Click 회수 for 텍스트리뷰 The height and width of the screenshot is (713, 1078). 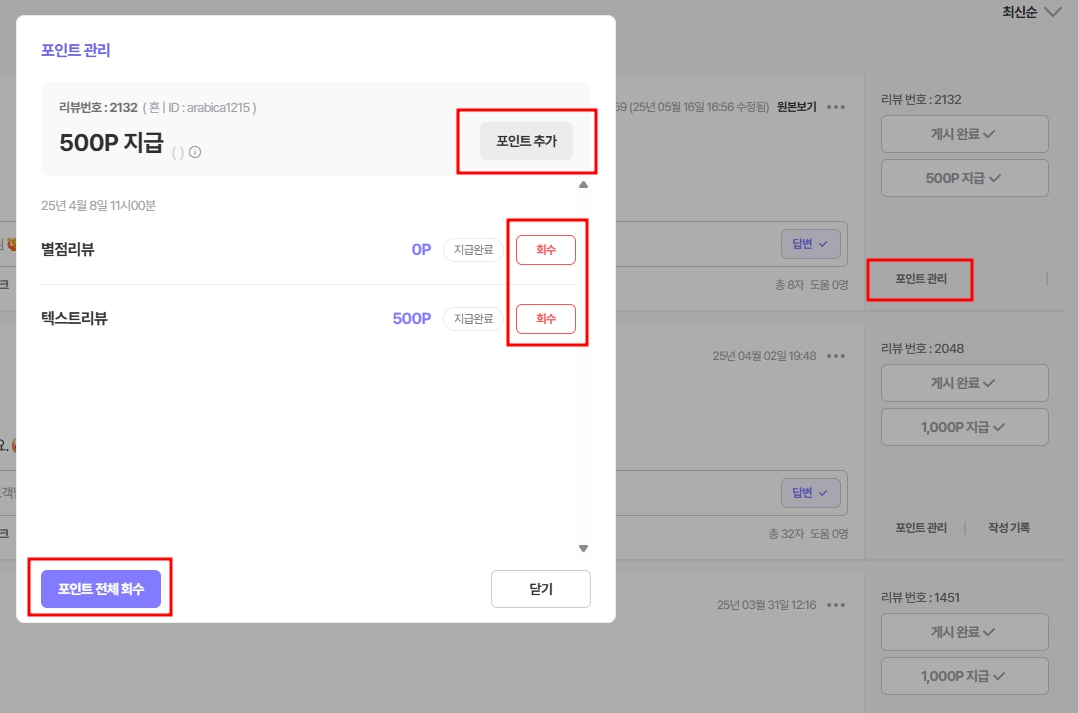coord(546,318)
